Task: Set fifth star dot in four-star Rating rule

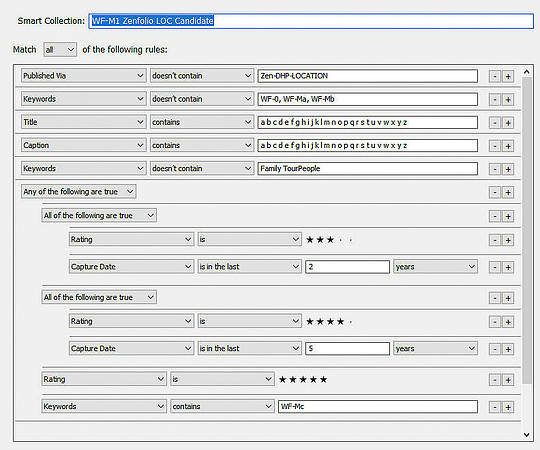Action: click(x=351, y=322)
